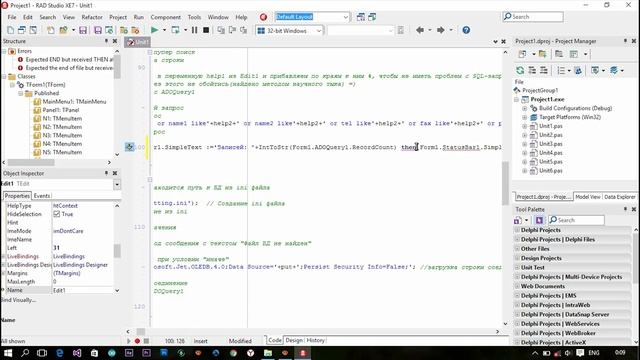Open Run button dropdown arrow
Screen dimensions: 640x360
164,30
